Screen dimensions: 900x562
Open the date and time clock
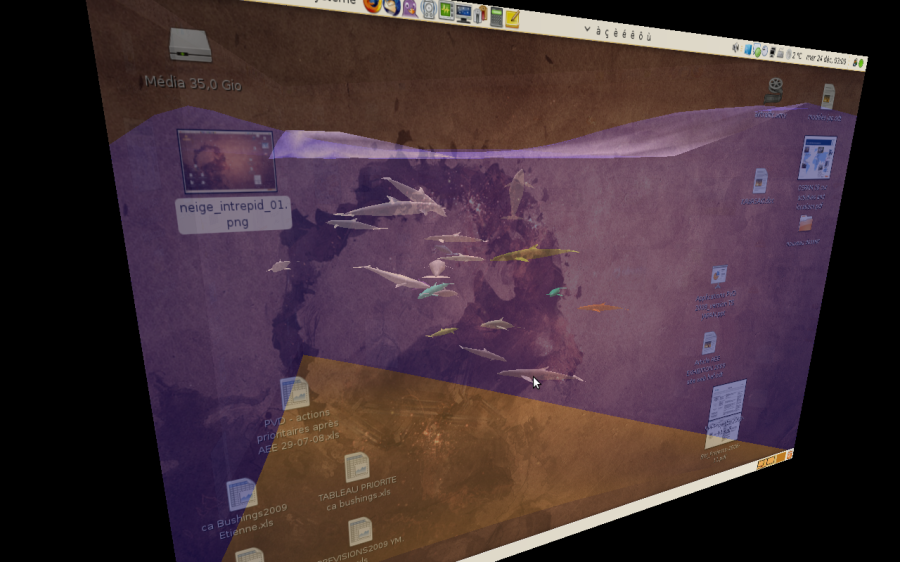826,59
